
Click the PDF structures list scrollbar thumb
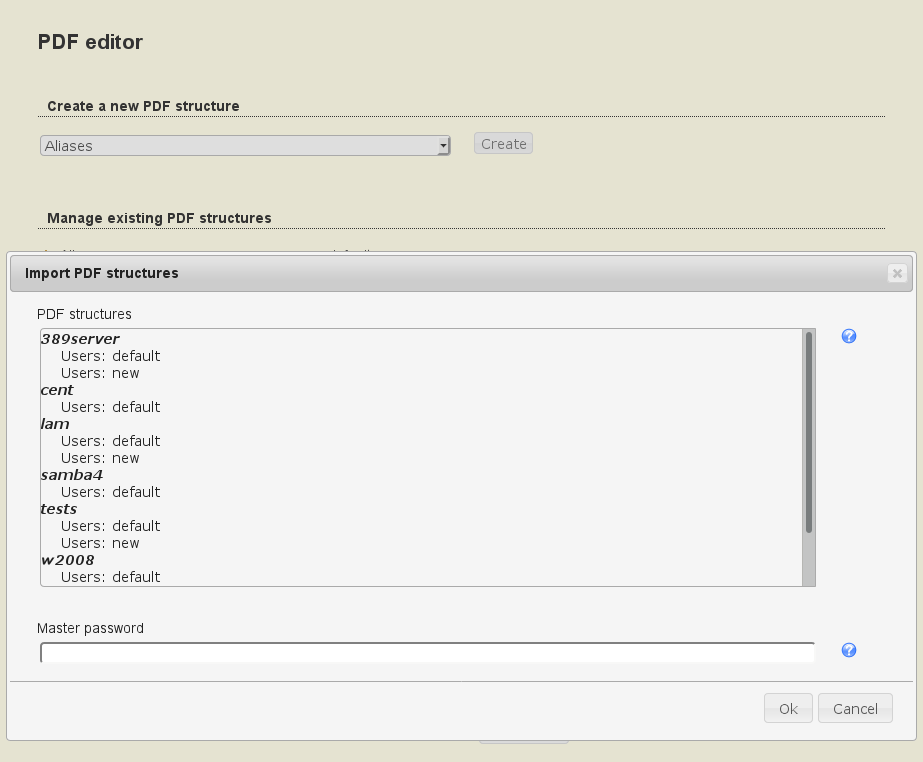pyautogui.click(x=809, y=430)
